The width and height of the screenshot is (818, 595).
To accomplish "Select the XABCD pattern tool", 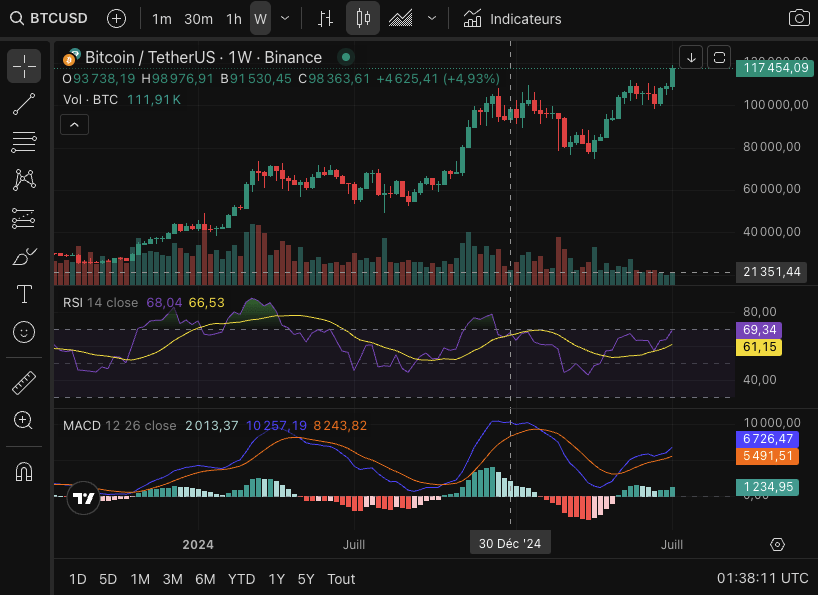I will (24, 180).
